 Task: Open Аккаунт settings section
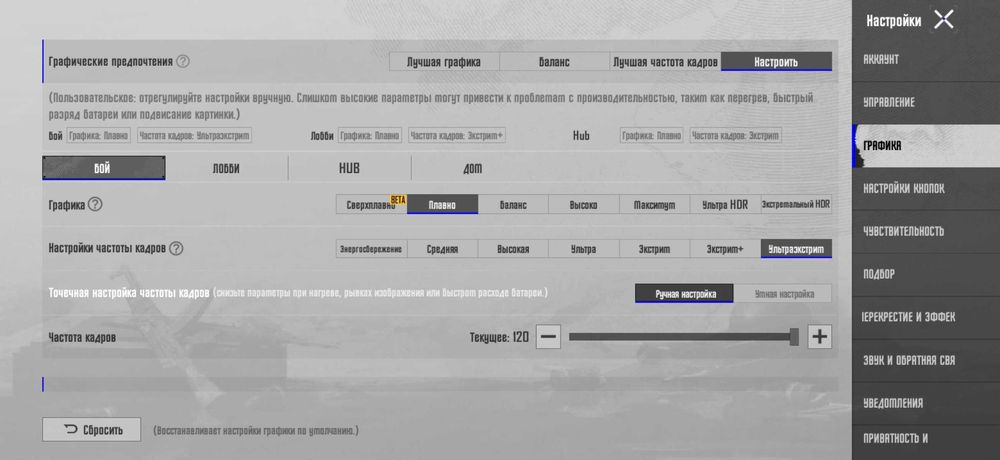[926, 59]
